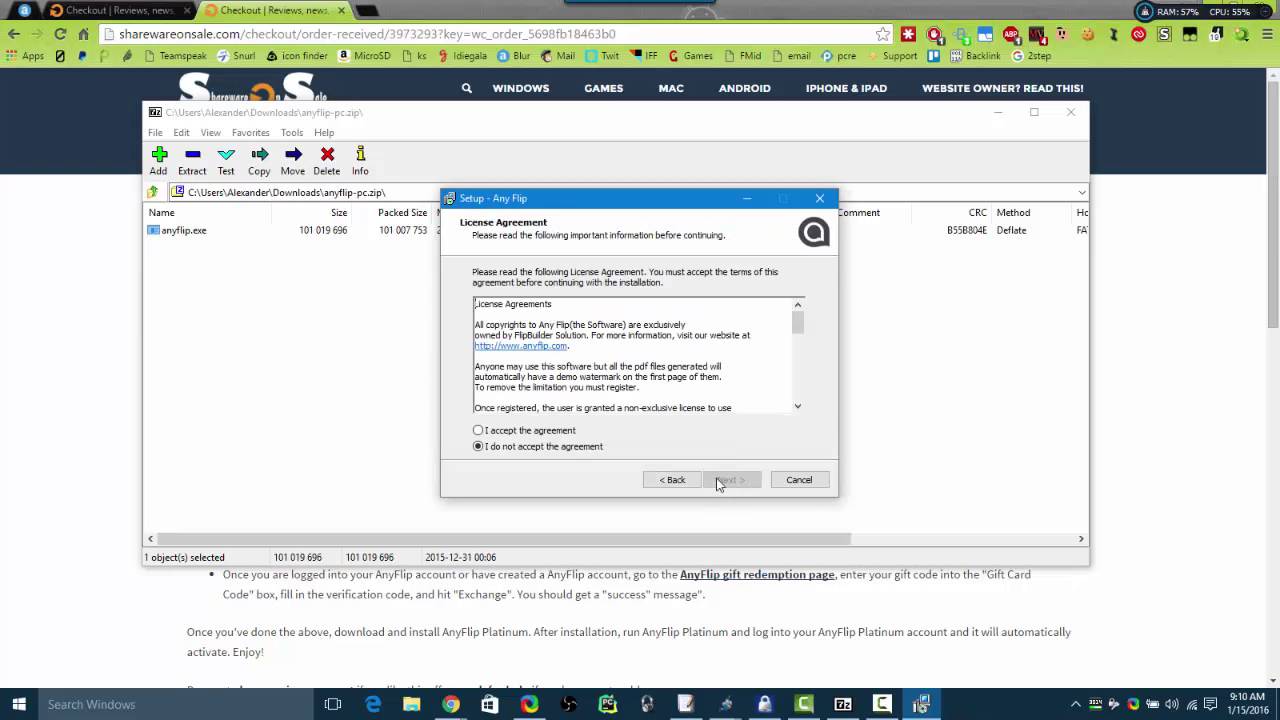This screenshot has height=720, width=1280.
Task: Open the Edit menu in 7-Zip
Action: [181, 133]
